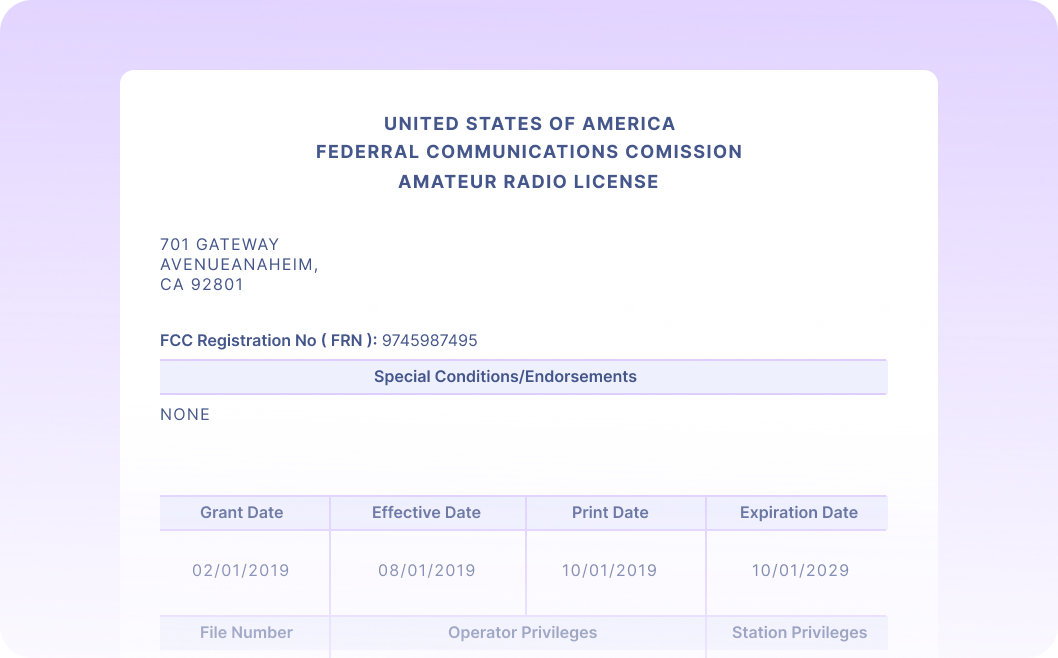Select the effective date value 08/01/2019

click(x=427, y=571)
